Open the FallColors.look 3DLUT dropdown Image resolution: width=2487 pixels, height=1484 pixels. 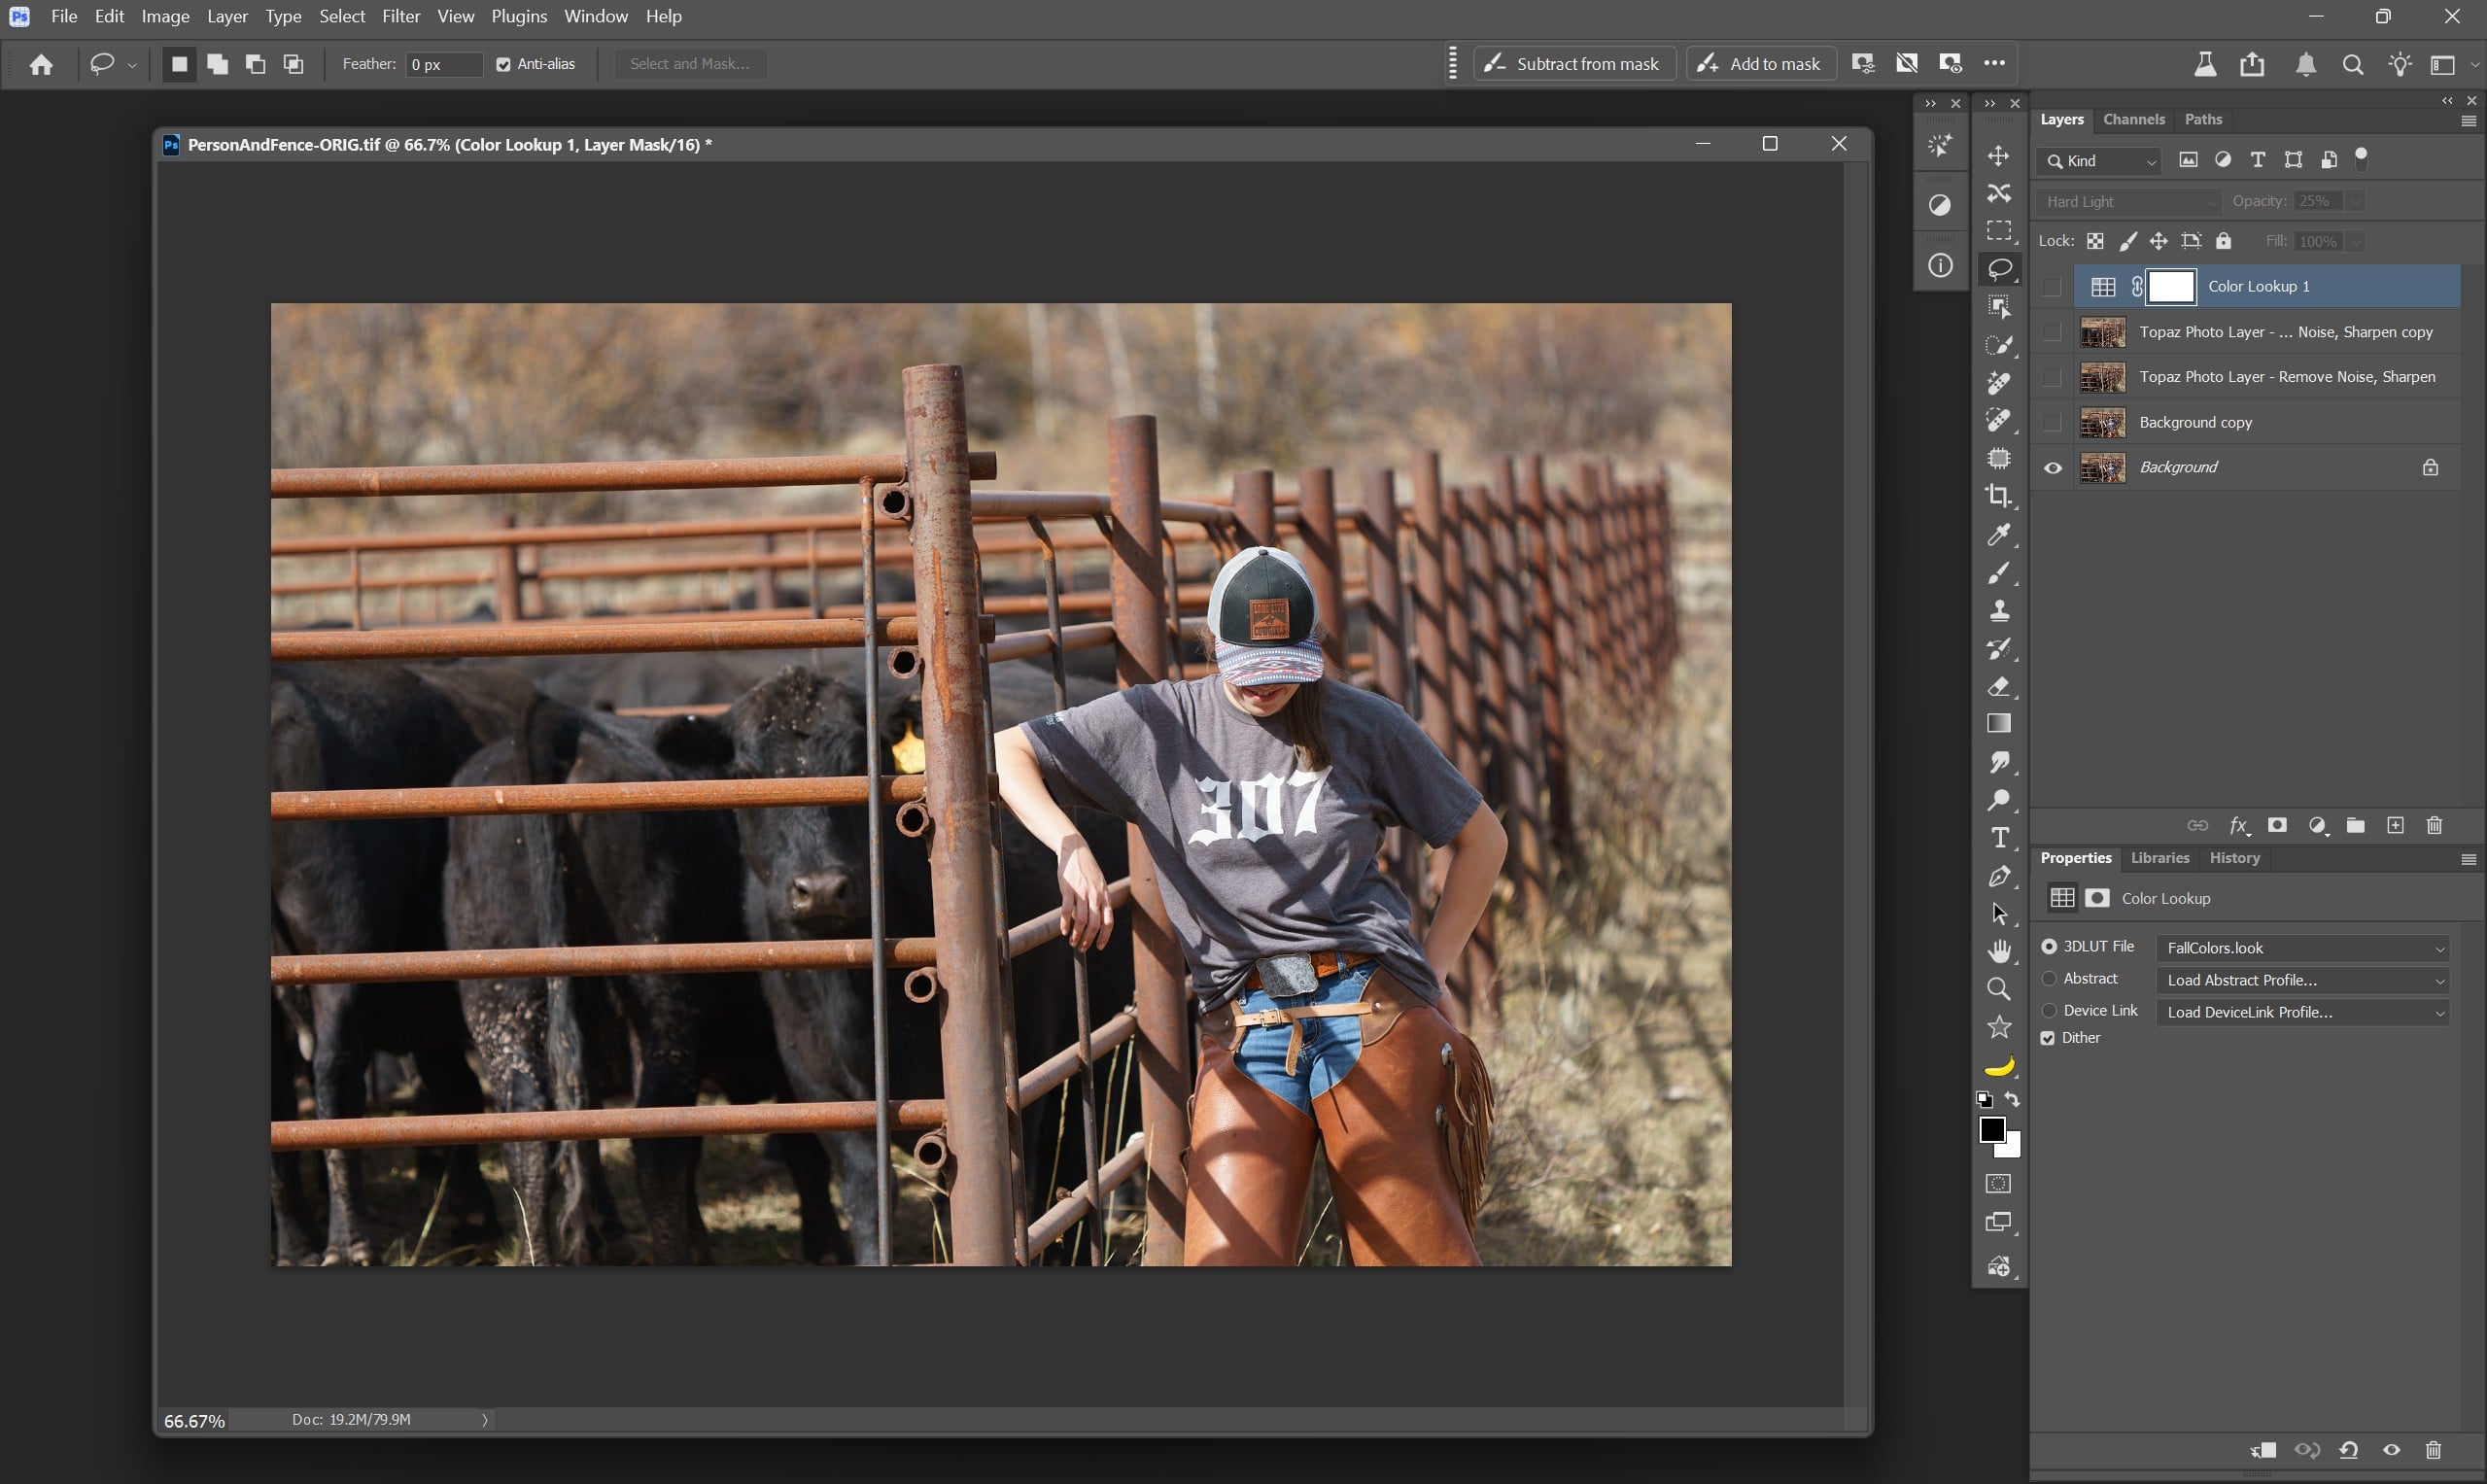(x=2301, y=948)
